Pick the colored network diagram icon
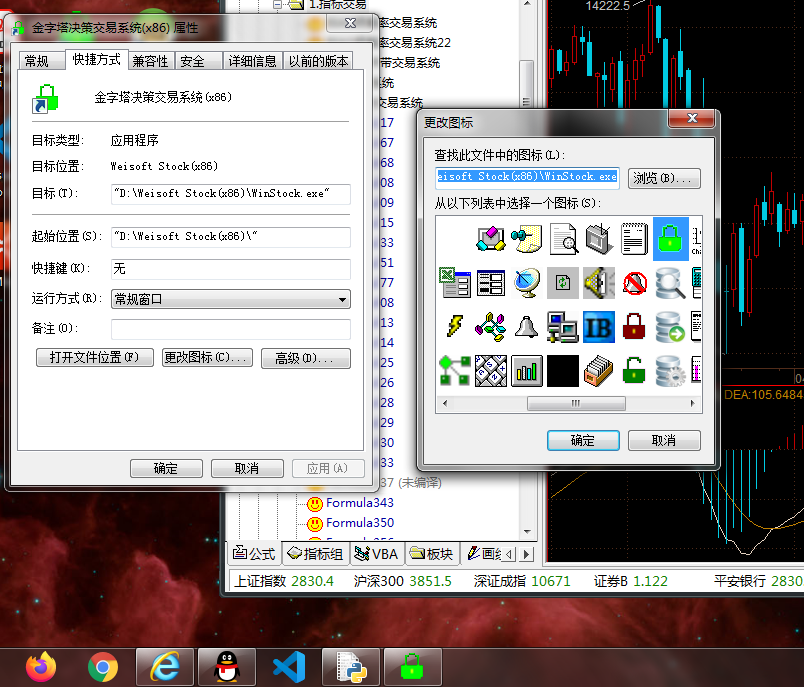This screenshot has height=687, width=804. click(491, 327)
